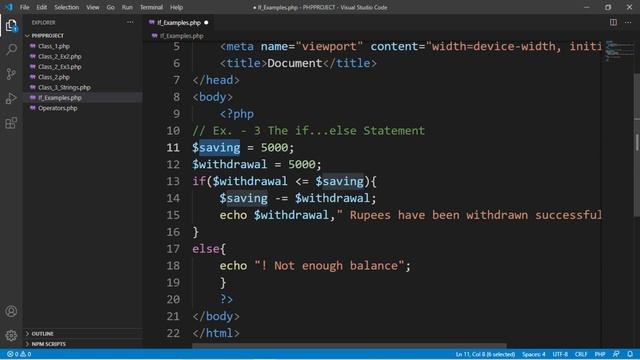Open the Terminal menu
This screenshot has width=640, height=360.
pyautogui.click(x=151, y=7)
